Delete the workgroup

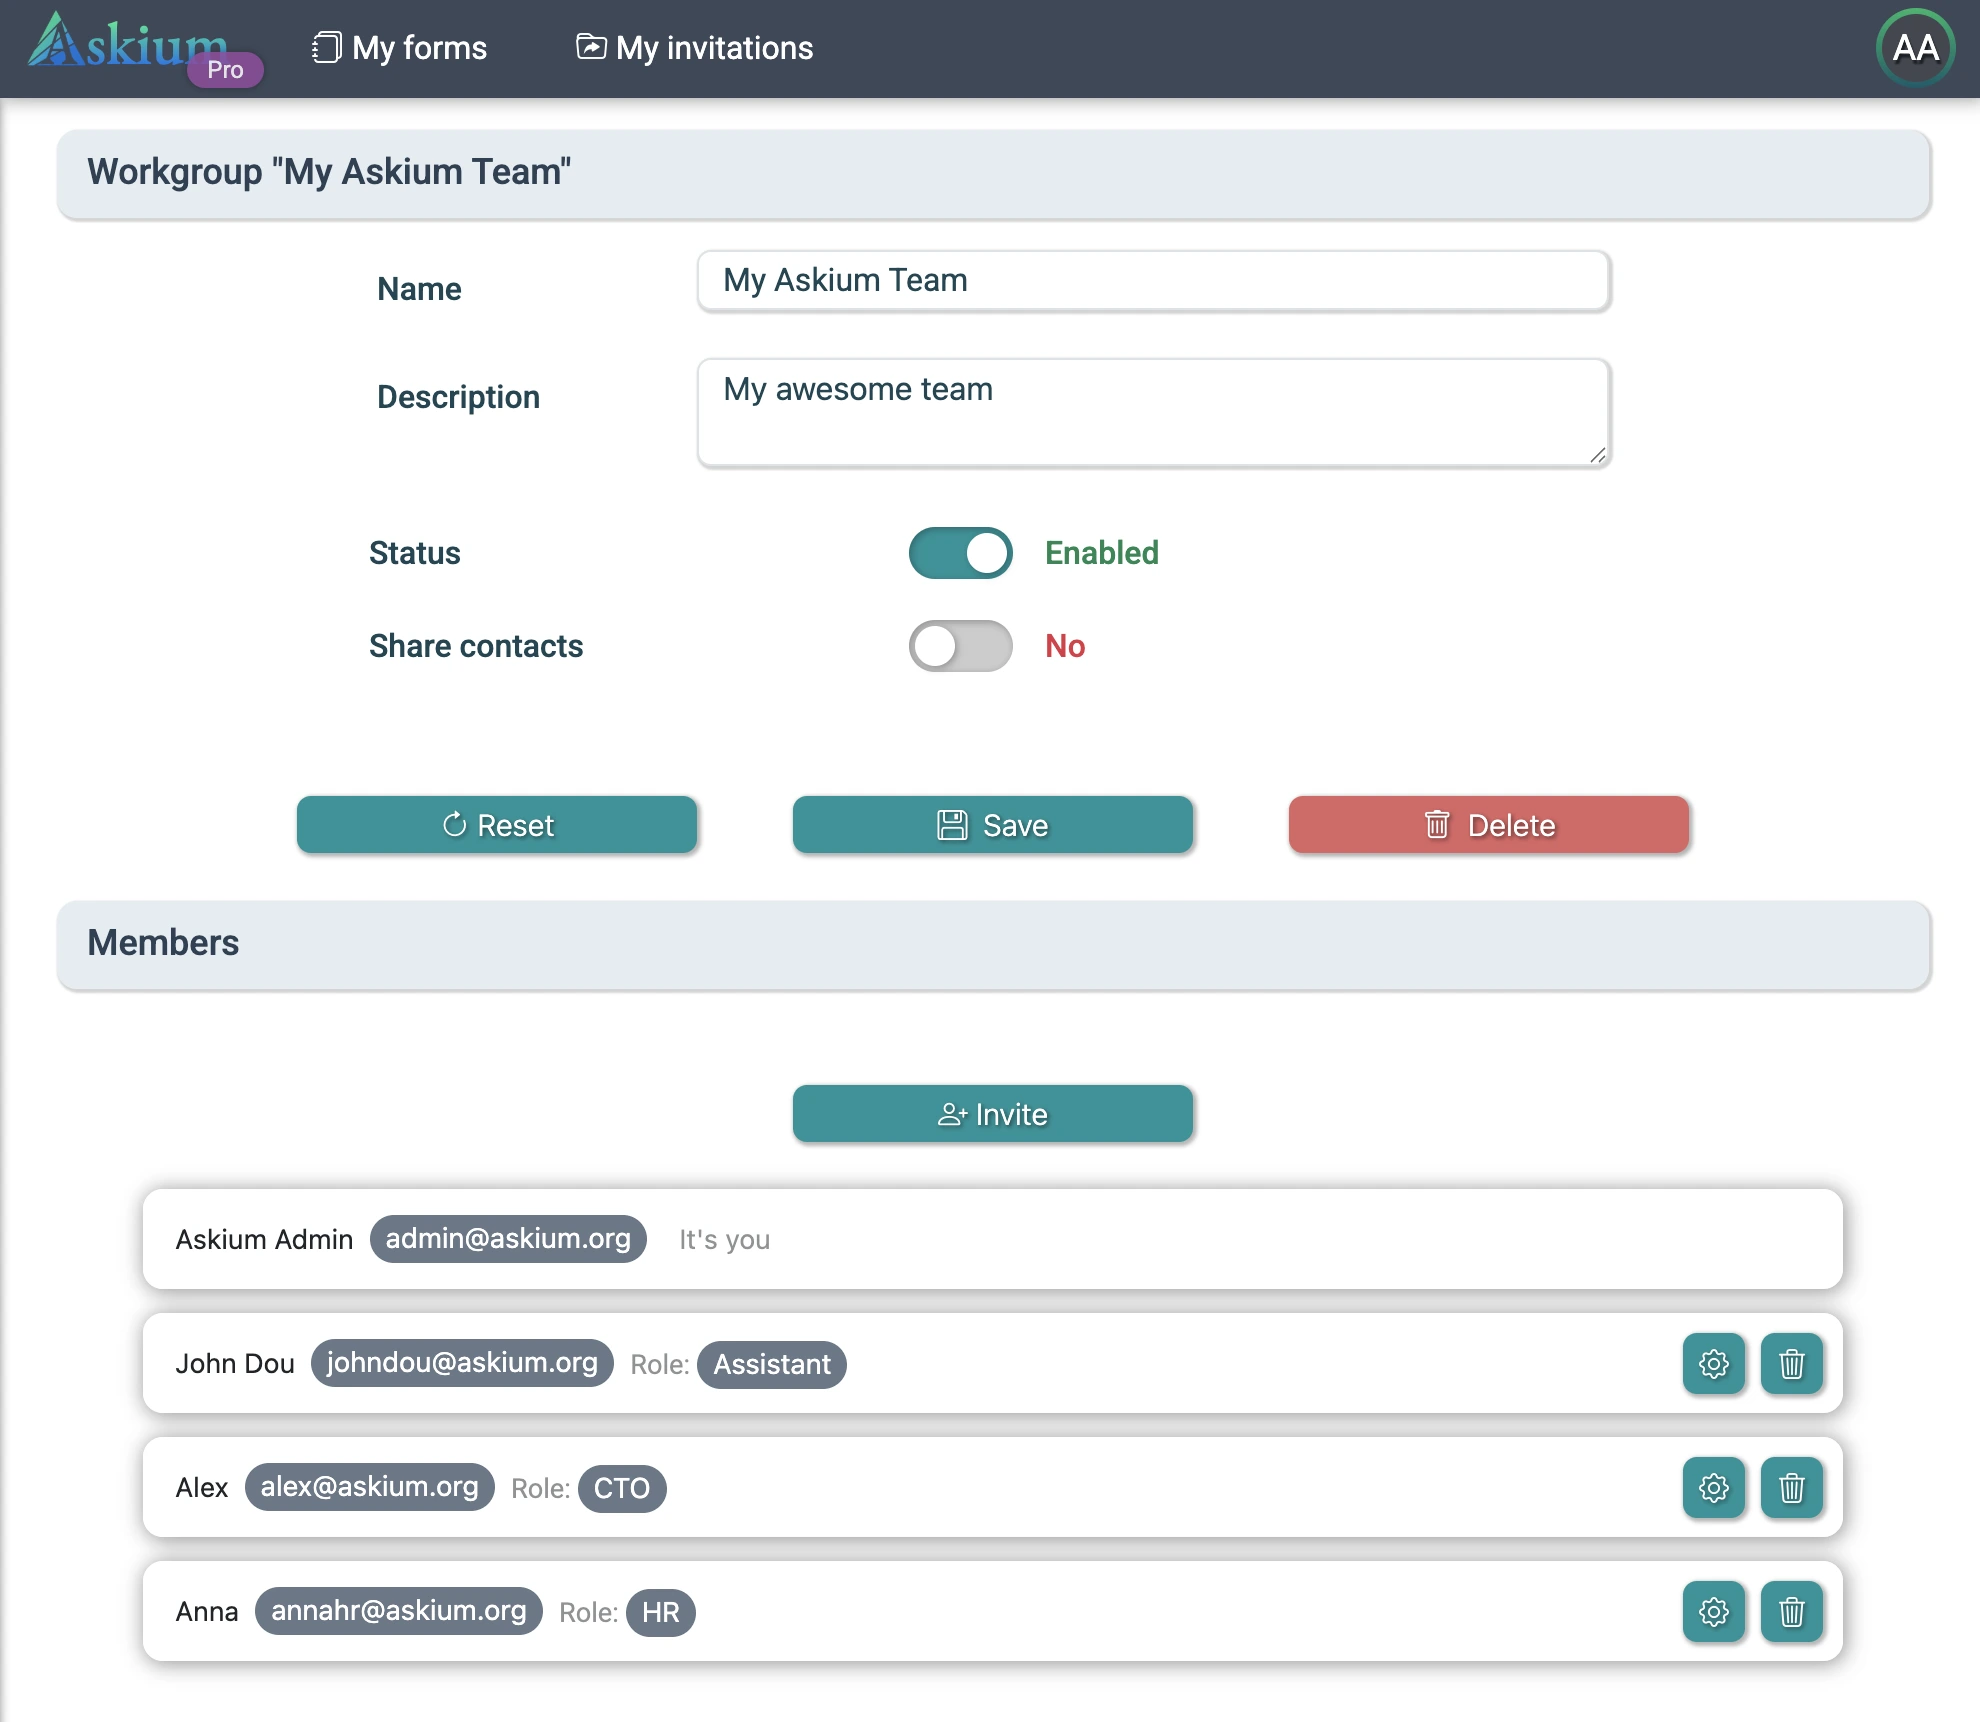1488,825
